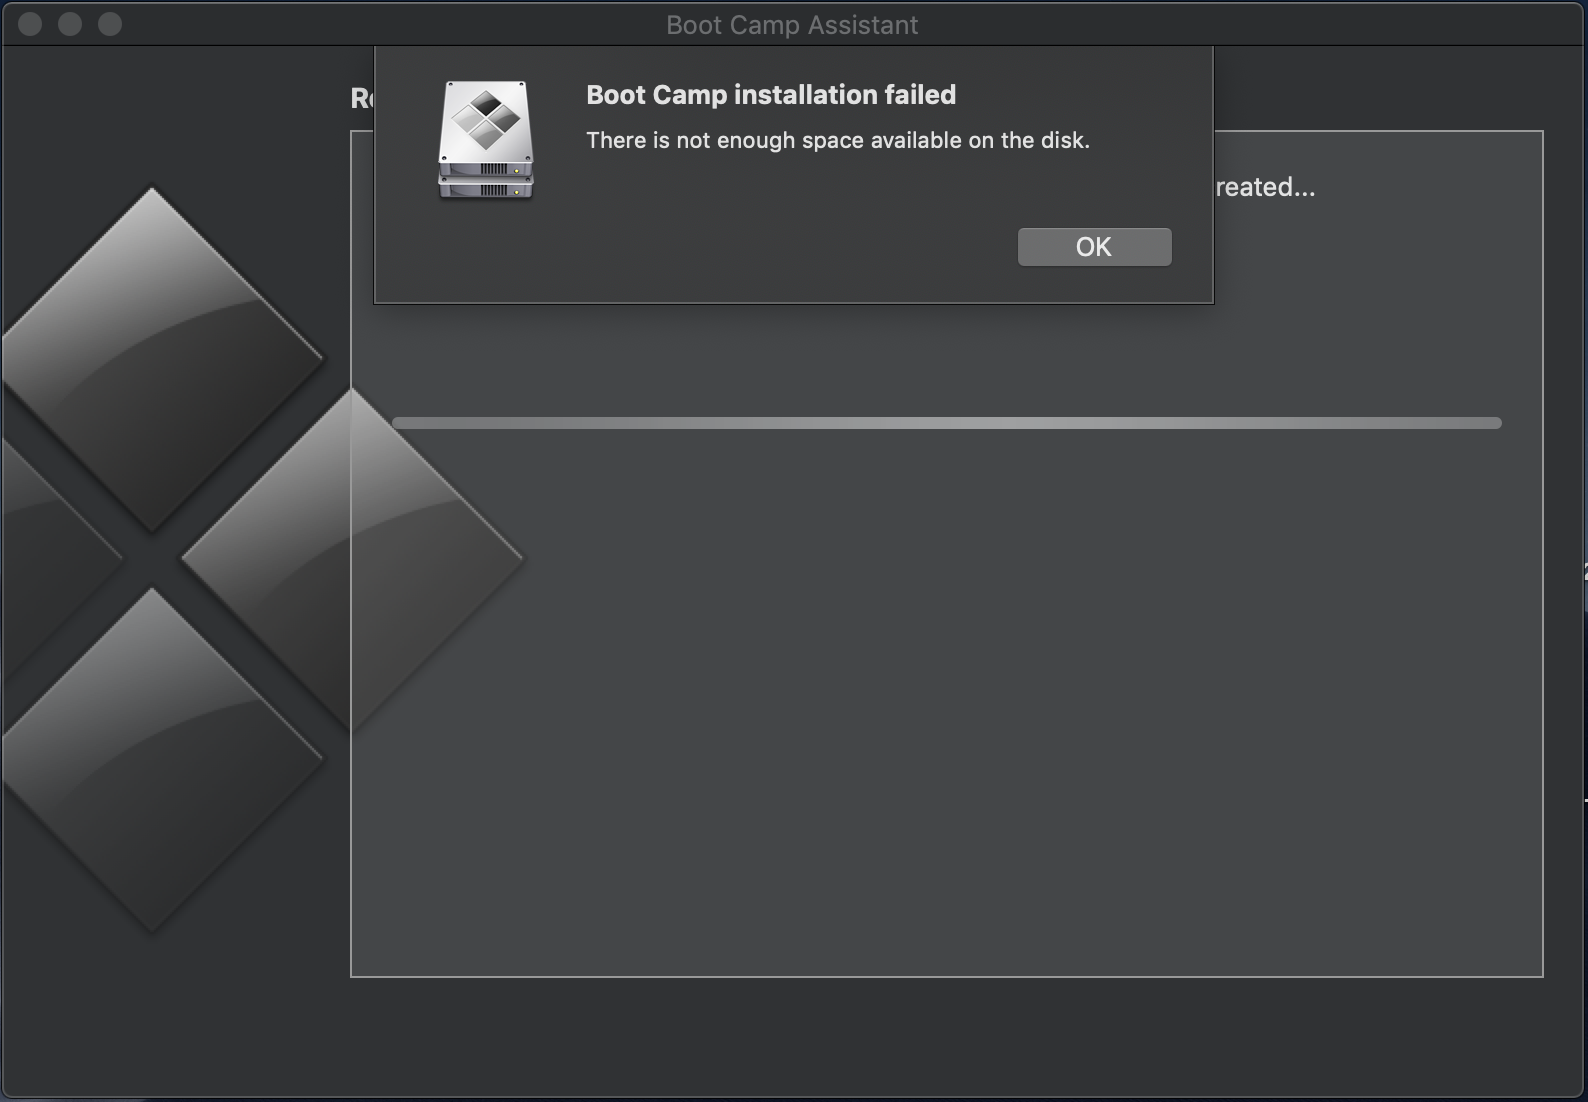Close the Boot Camp Assistant window
Screen dimensions: 1588x1102
tap(30, 24)
